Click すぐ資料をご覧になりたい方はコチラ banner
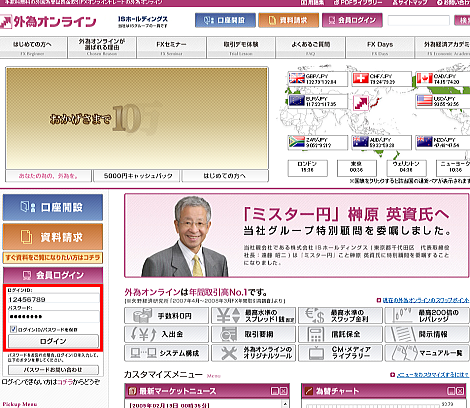The image size is (470, 408). 53,258
